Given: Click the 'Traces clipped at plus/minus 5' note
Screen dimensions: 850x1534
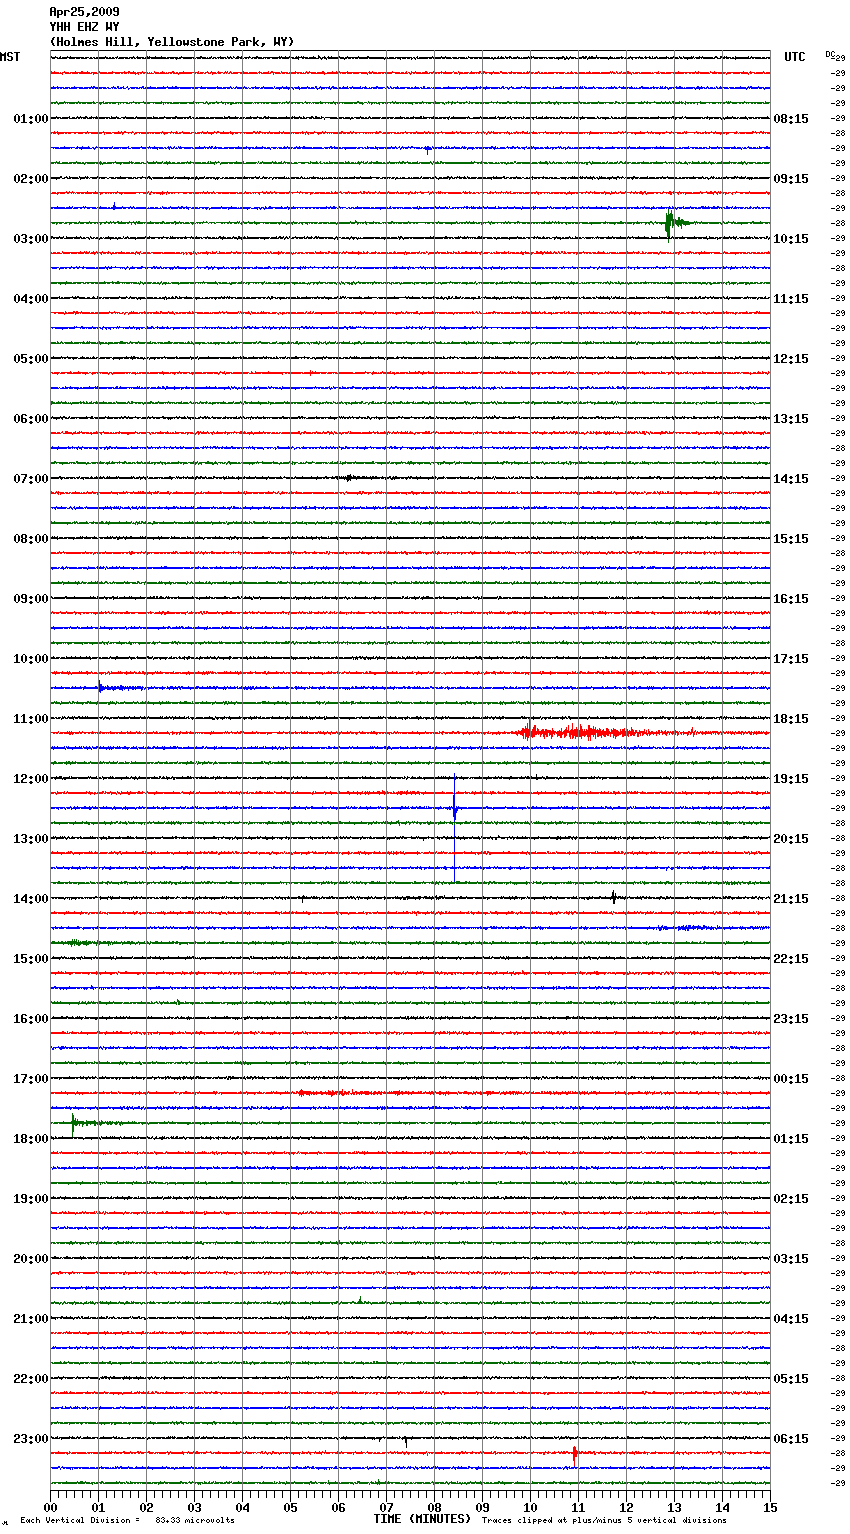Looking at the screenshot, I should point(604,1521).
